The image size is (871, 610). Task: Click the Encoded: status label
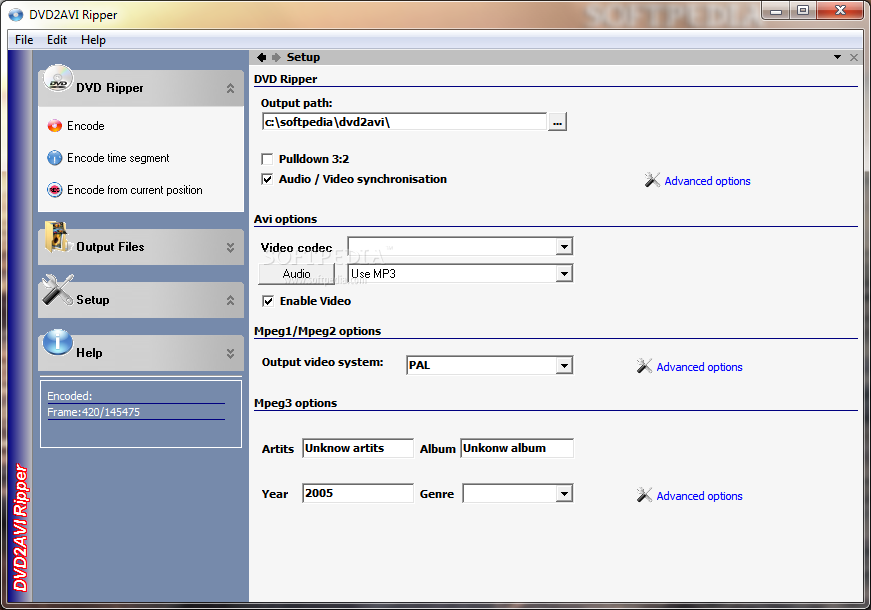[x=69, y=396]
